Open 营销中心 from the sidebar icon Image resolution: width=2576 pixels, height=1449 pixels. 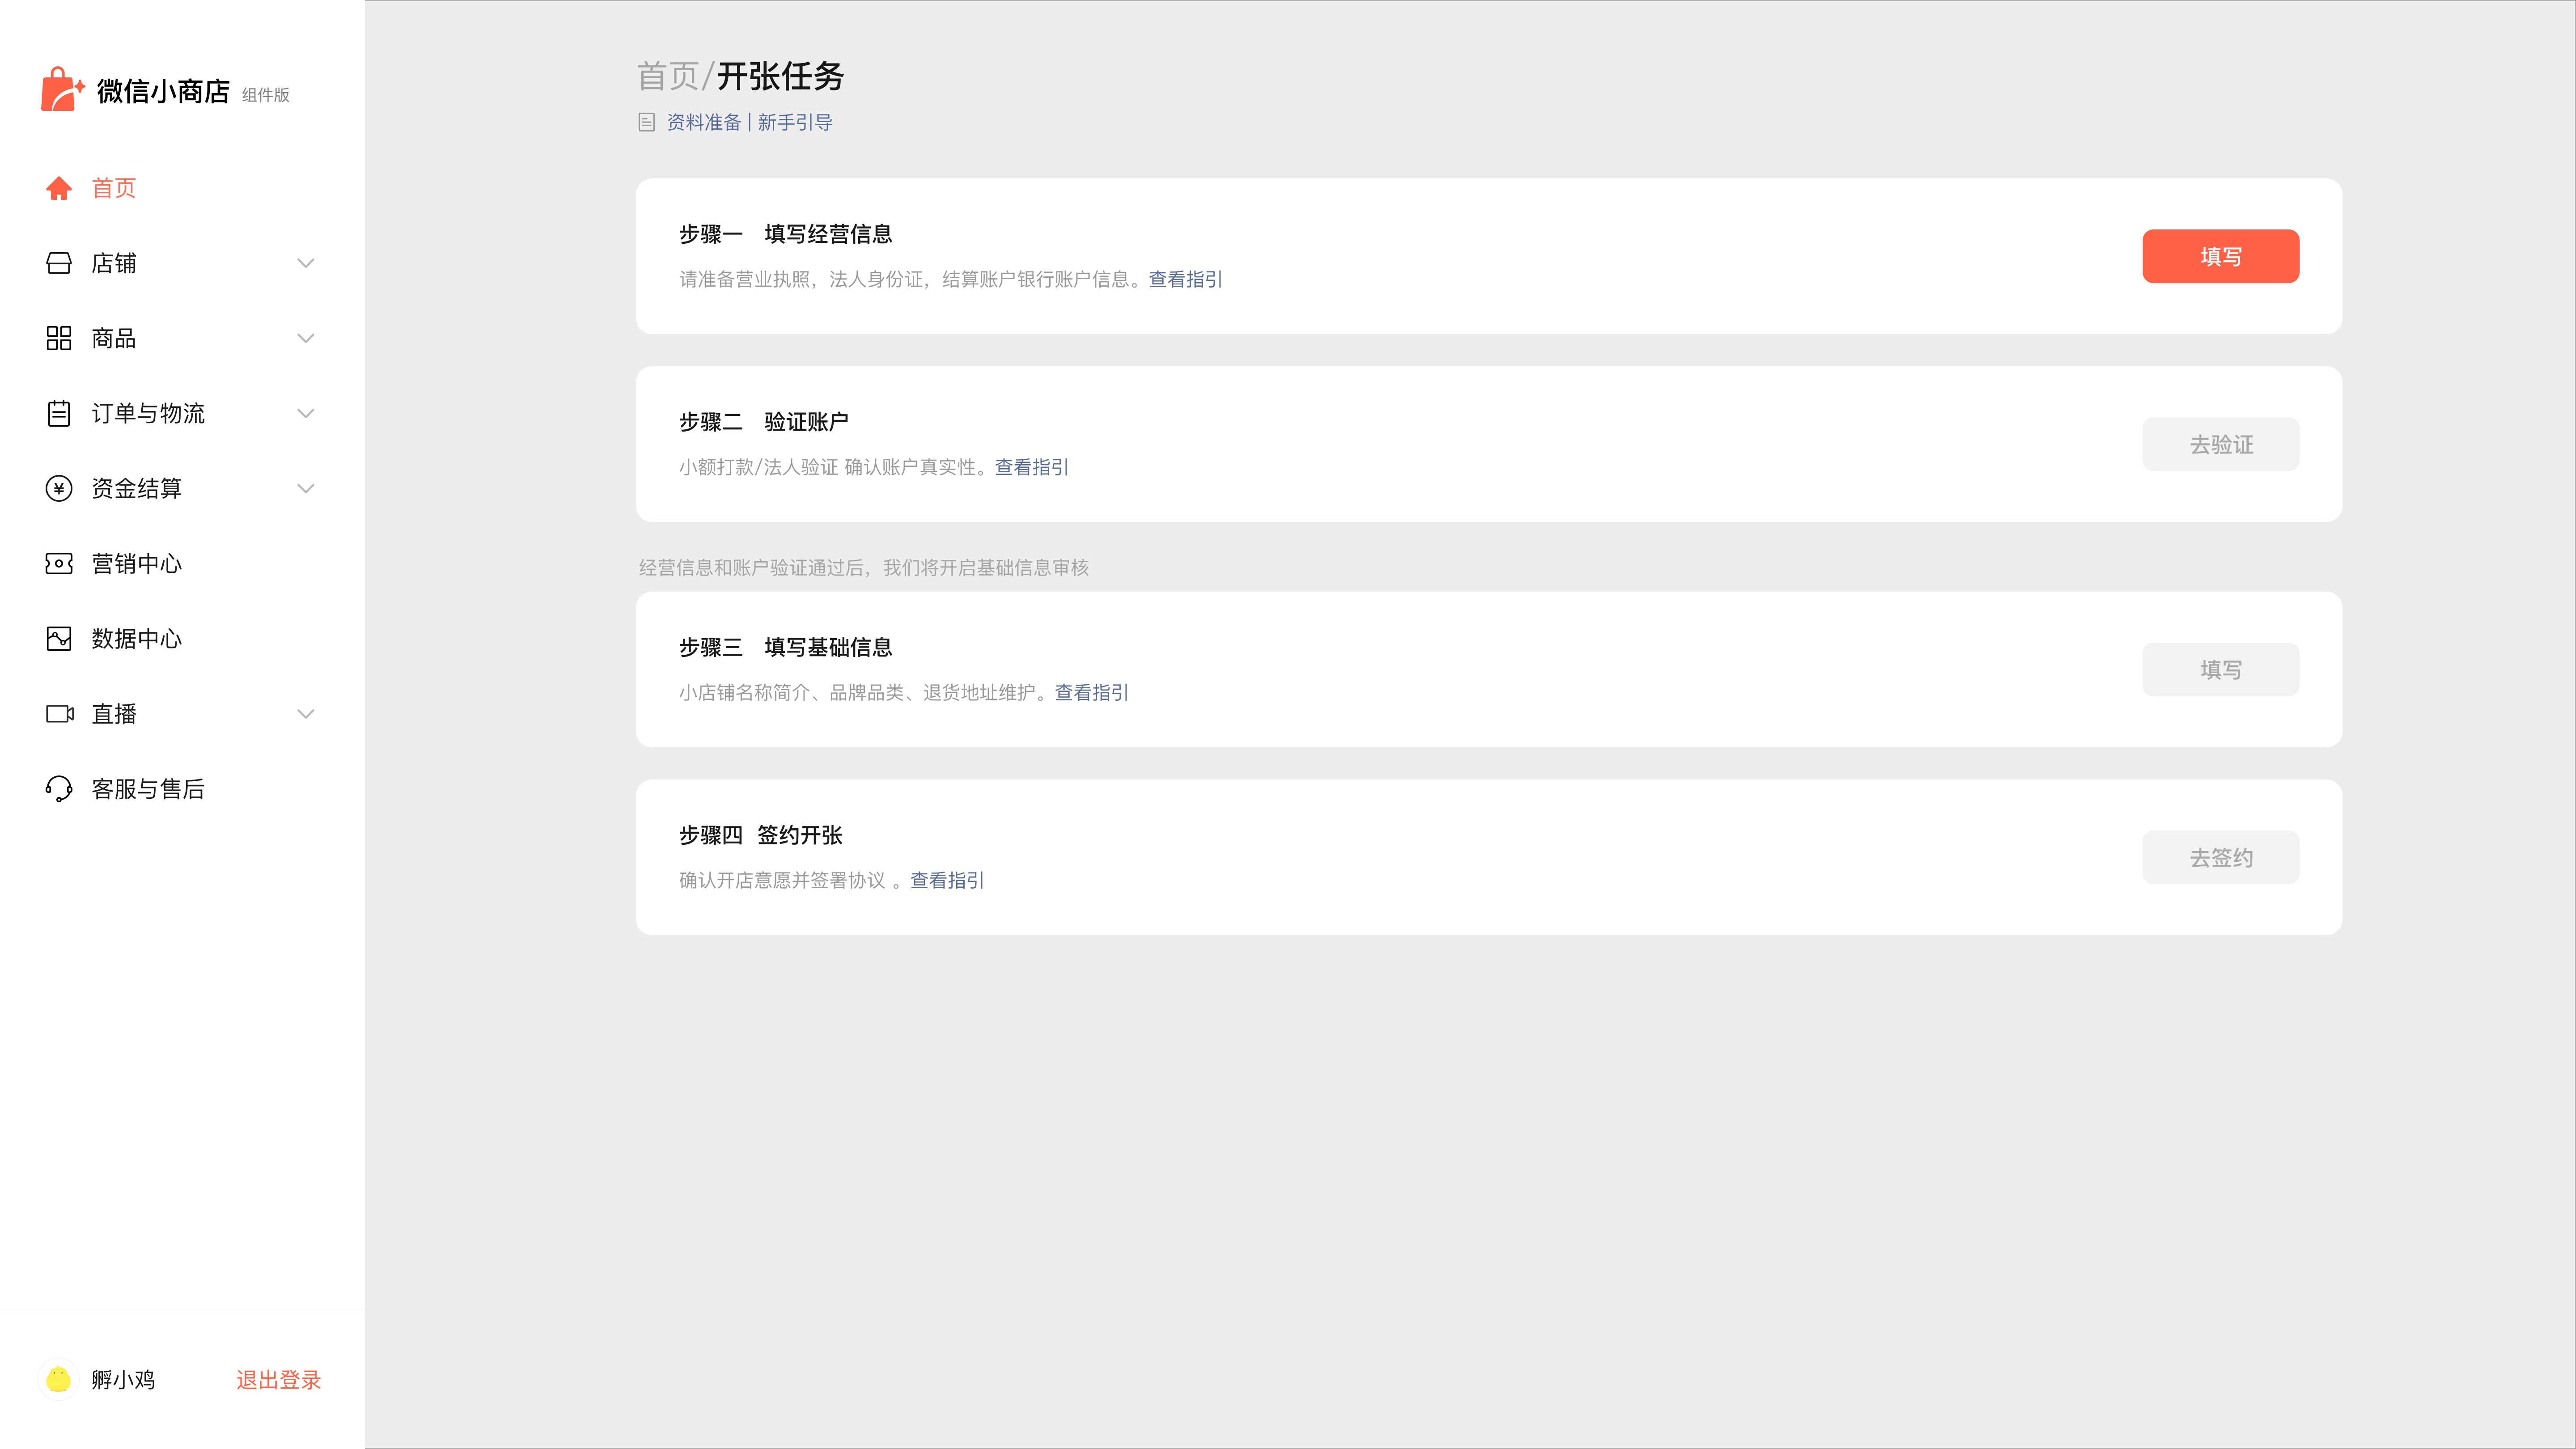point(58,563)
